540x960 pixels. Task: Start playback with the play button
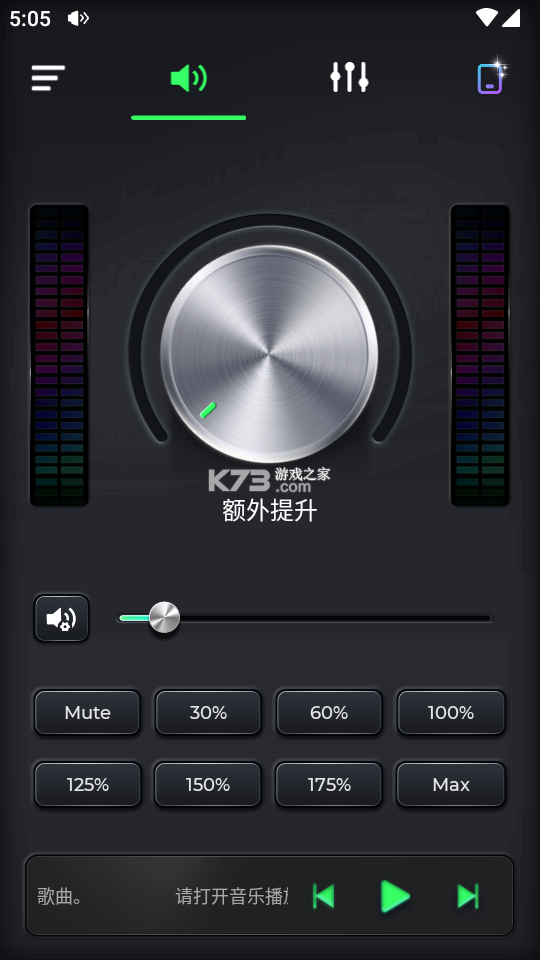point(396,896)
